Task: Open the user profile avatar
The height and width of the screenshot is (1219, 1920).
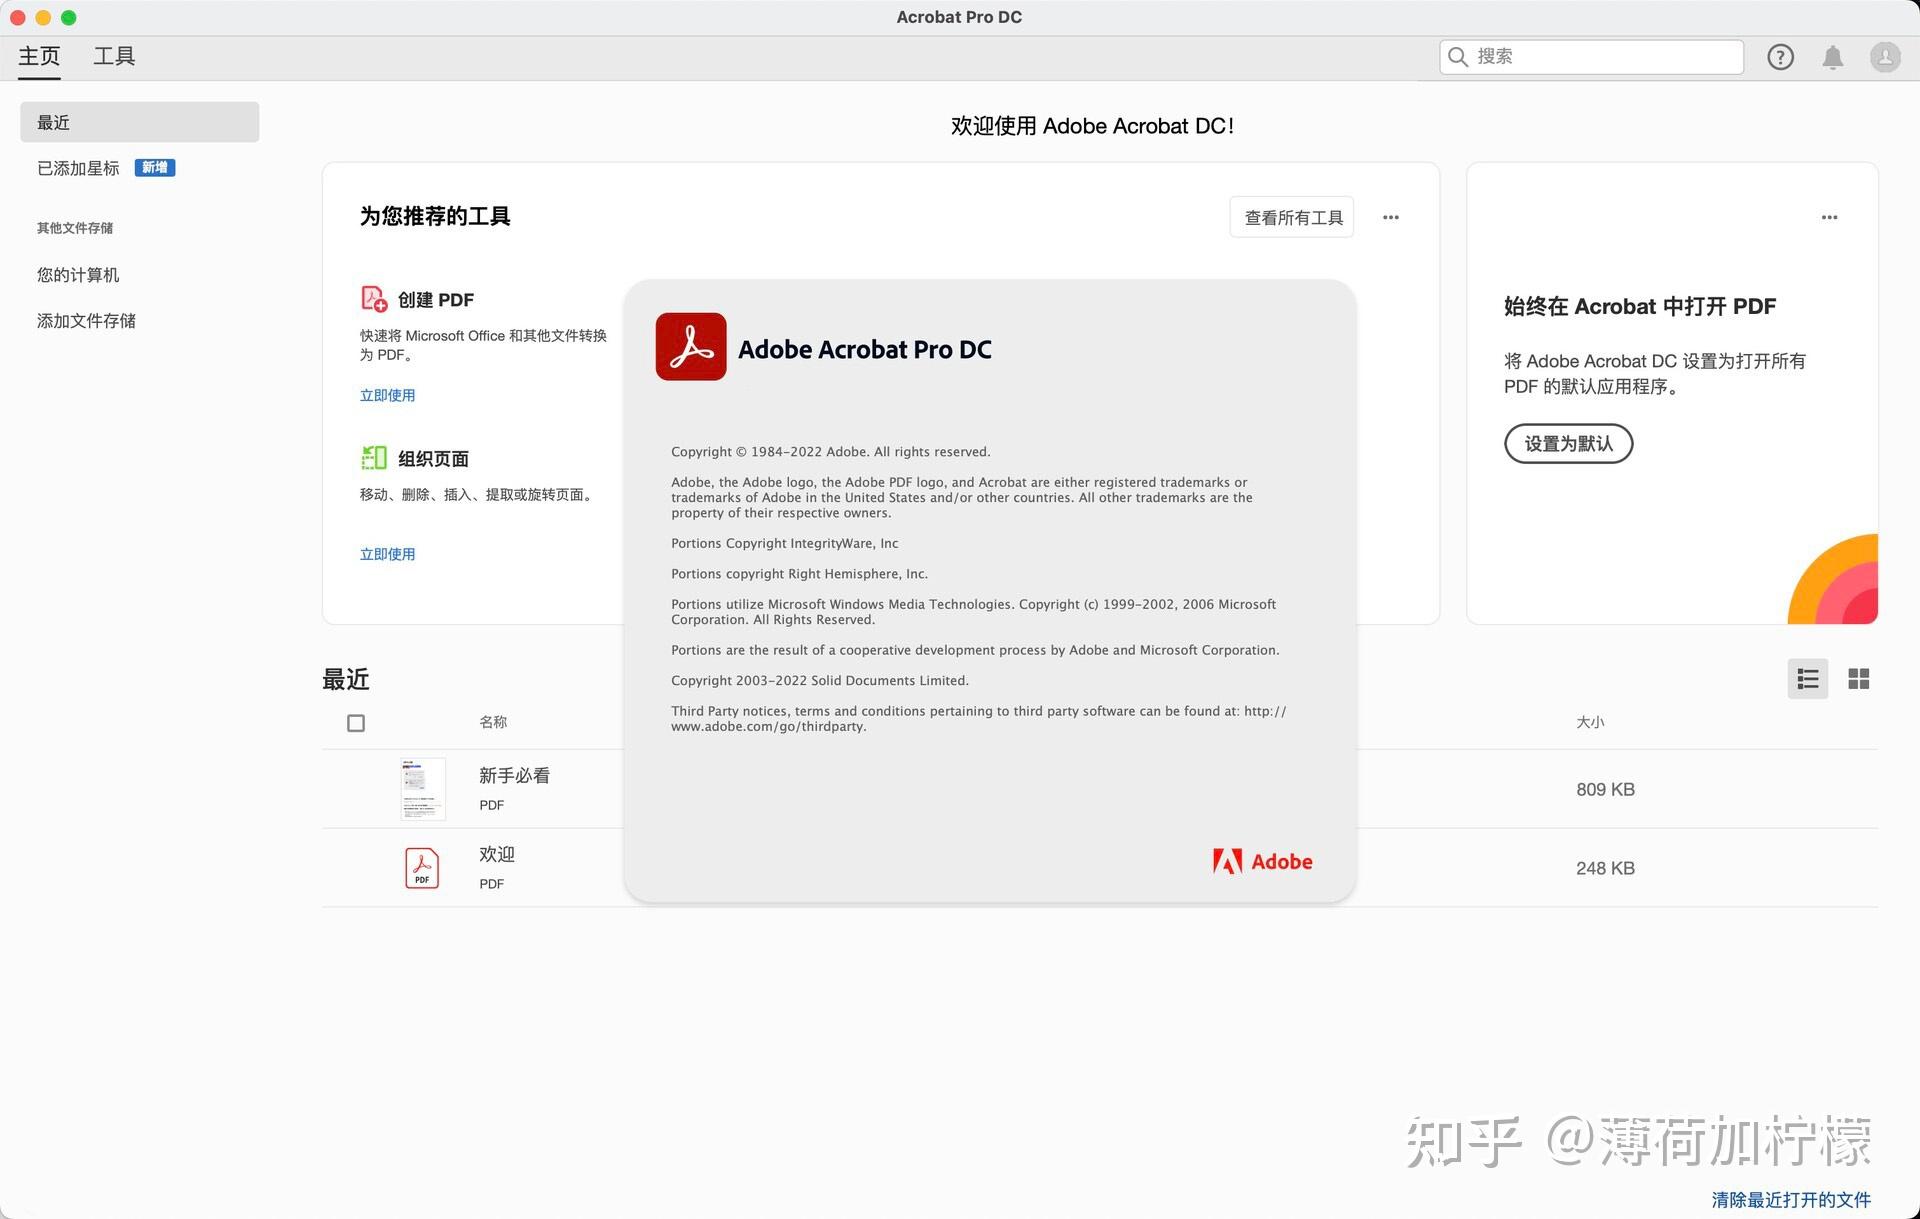Action: (x=1885, y=57)
